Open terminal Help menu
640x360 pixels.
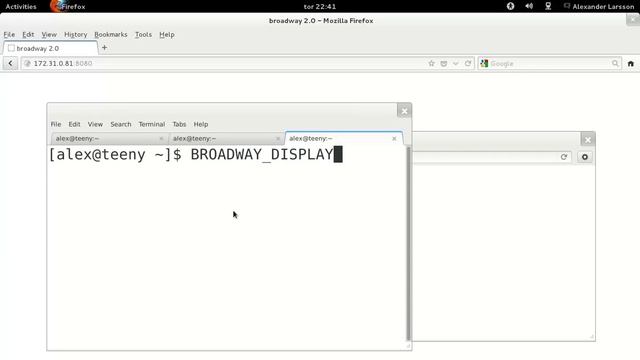click(x=200, y=124)
